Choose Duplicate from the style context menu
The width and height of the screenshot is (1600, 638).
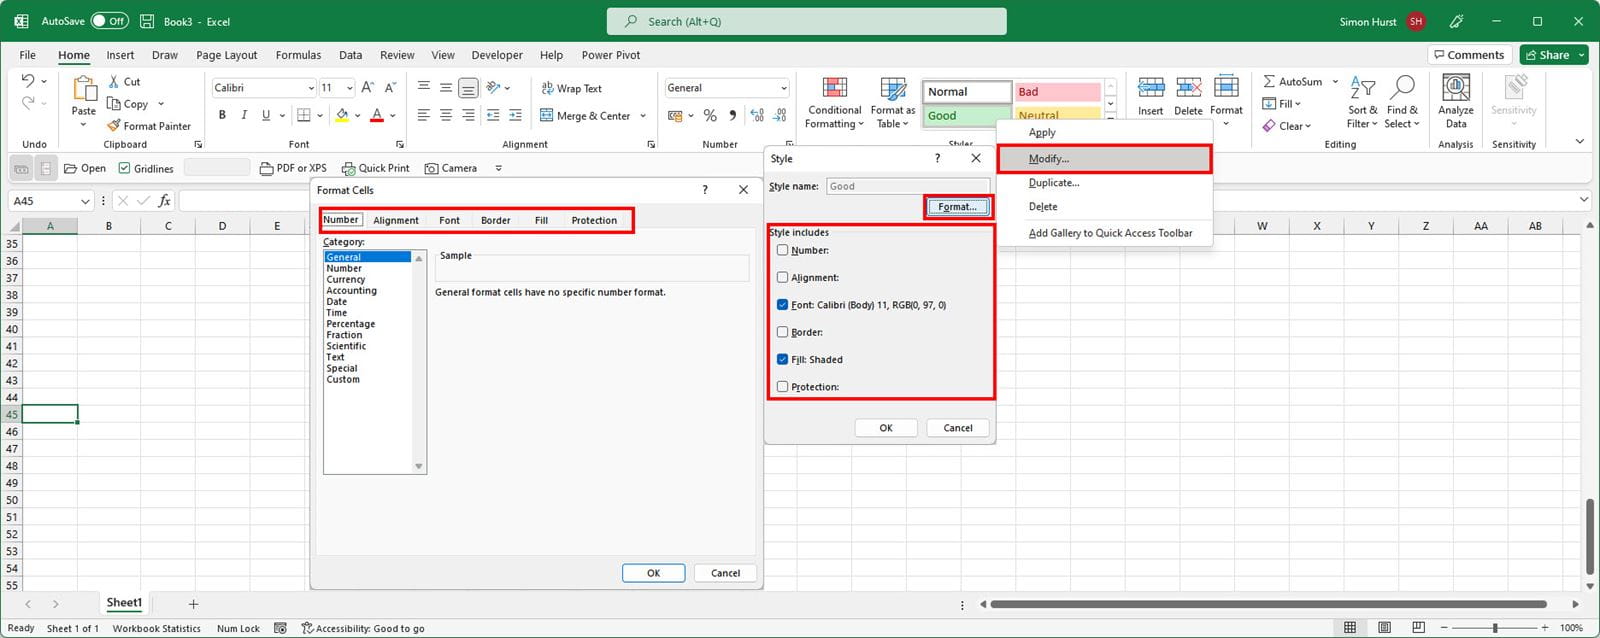click(x=1053, y=183)
